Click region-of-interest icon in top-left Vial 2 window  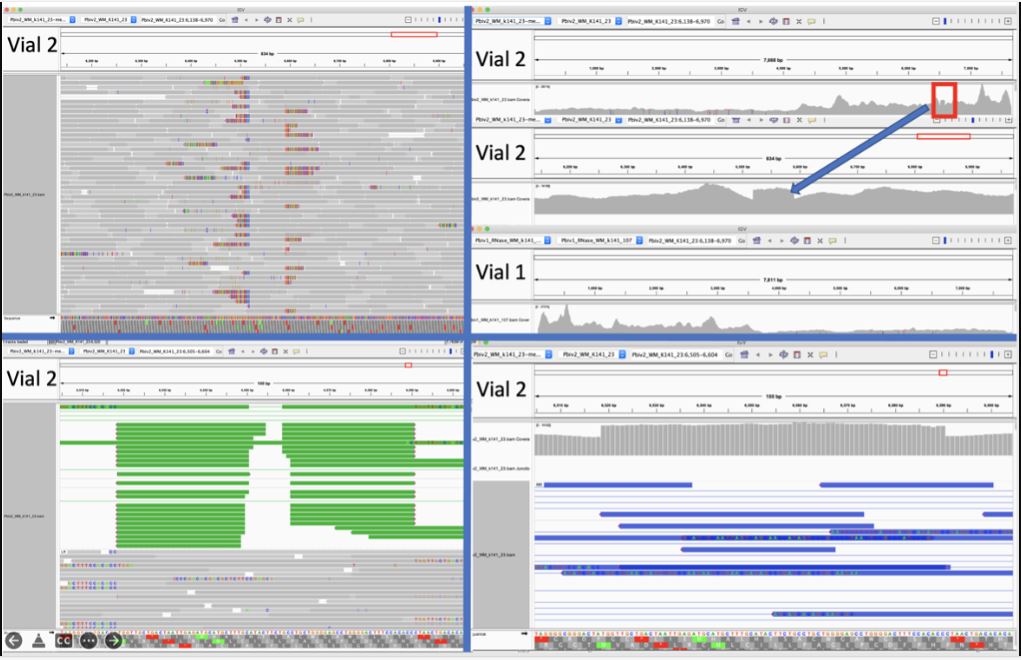point(278,20)
